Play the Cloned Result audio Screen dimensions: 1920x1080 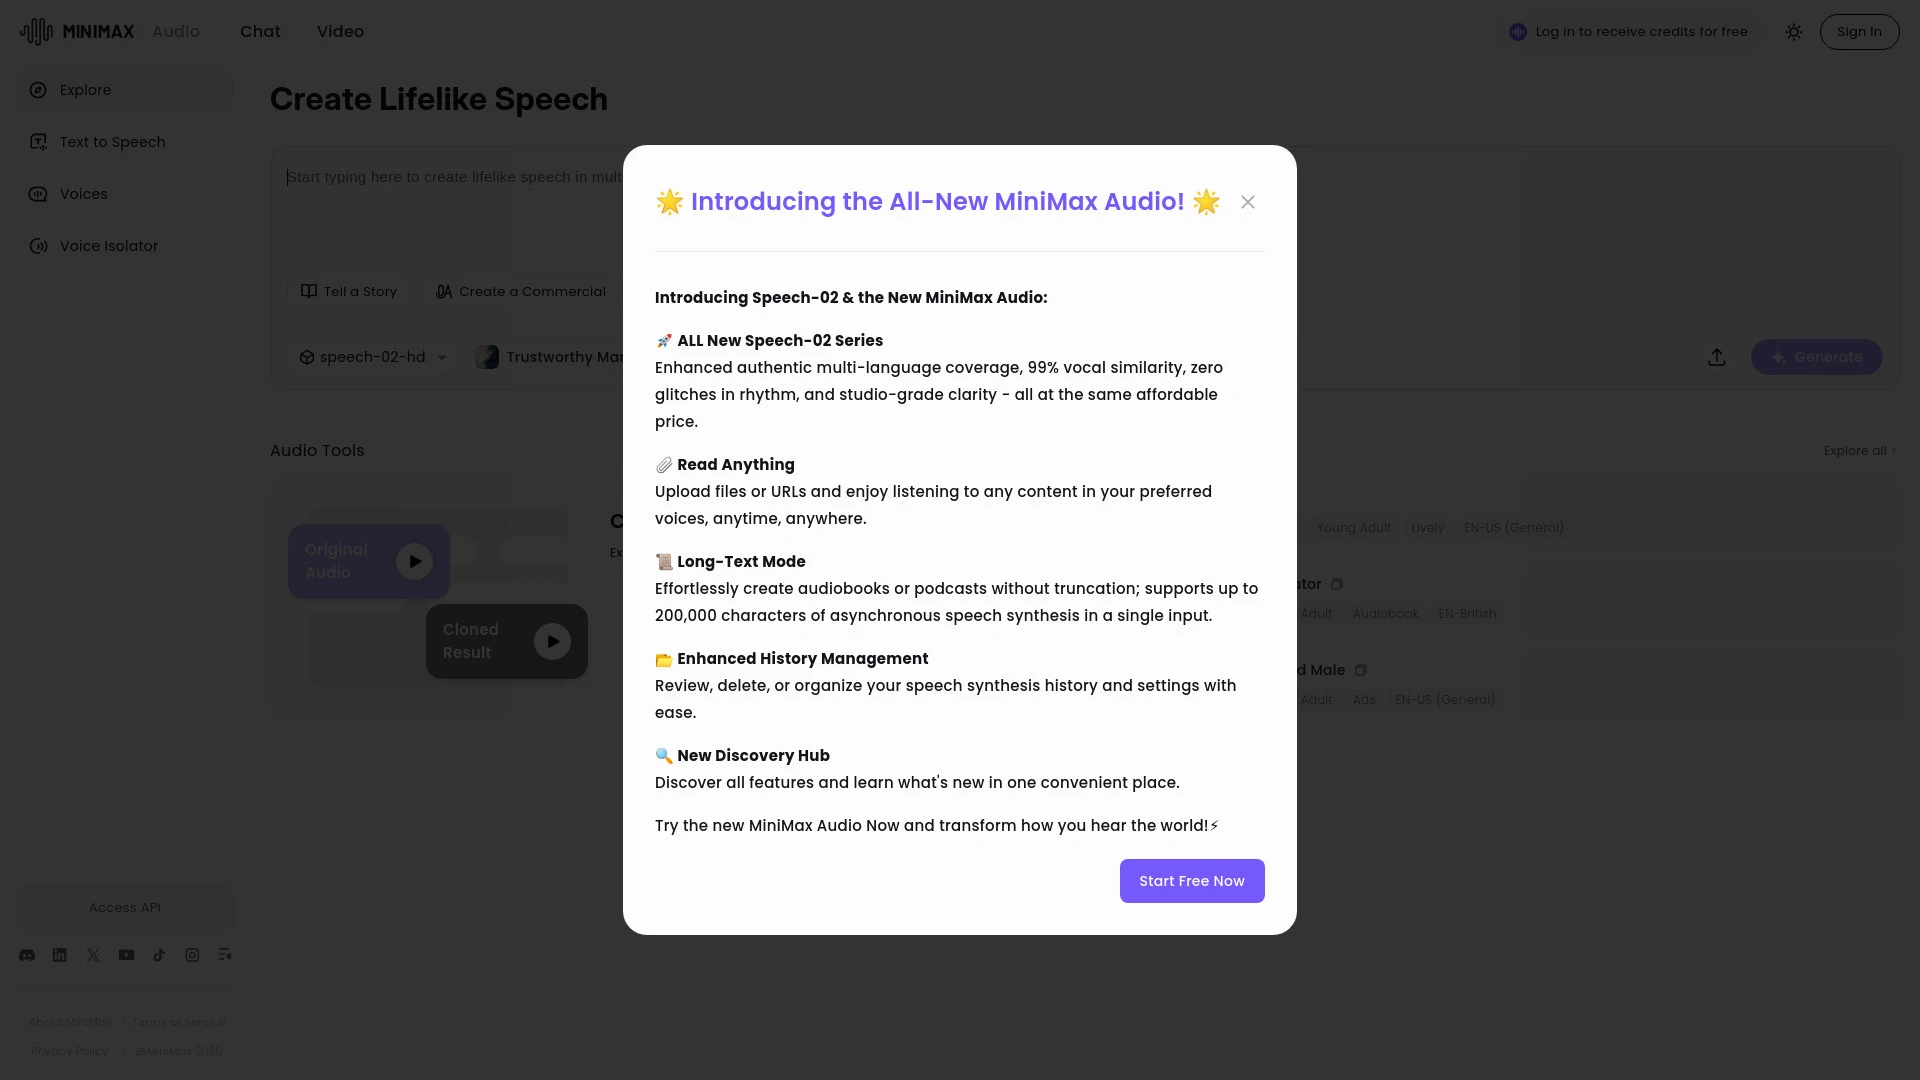[x=551, y=641]
